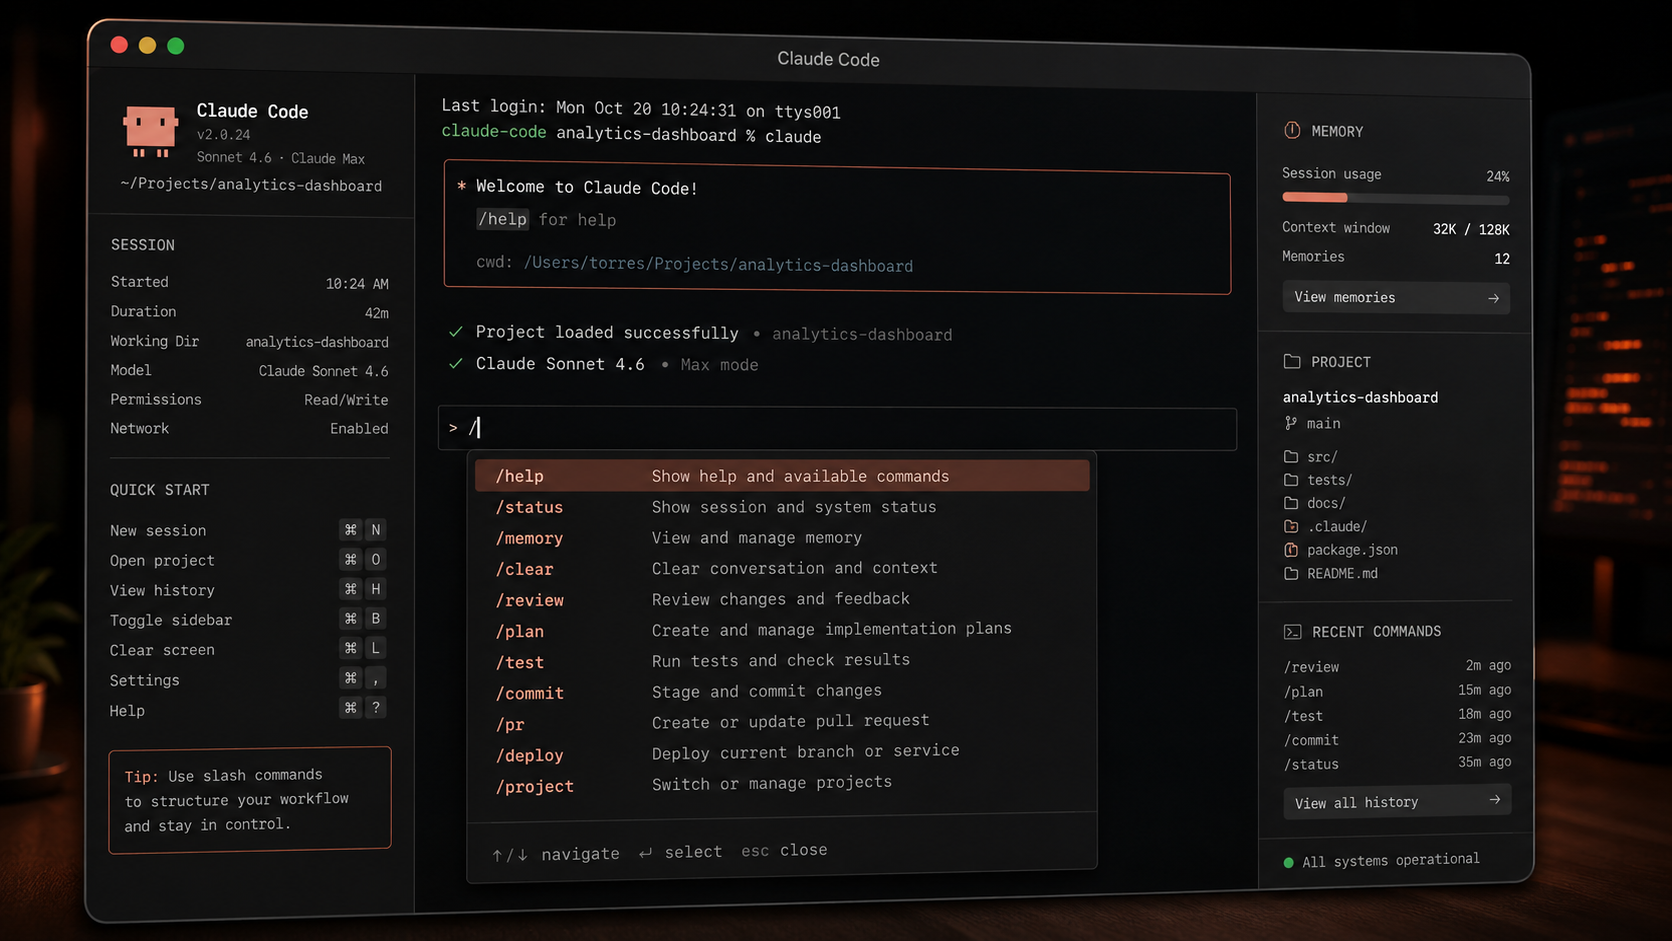
Task: Click the Project panel folder icon
Action: click(x=1292, y=361)
